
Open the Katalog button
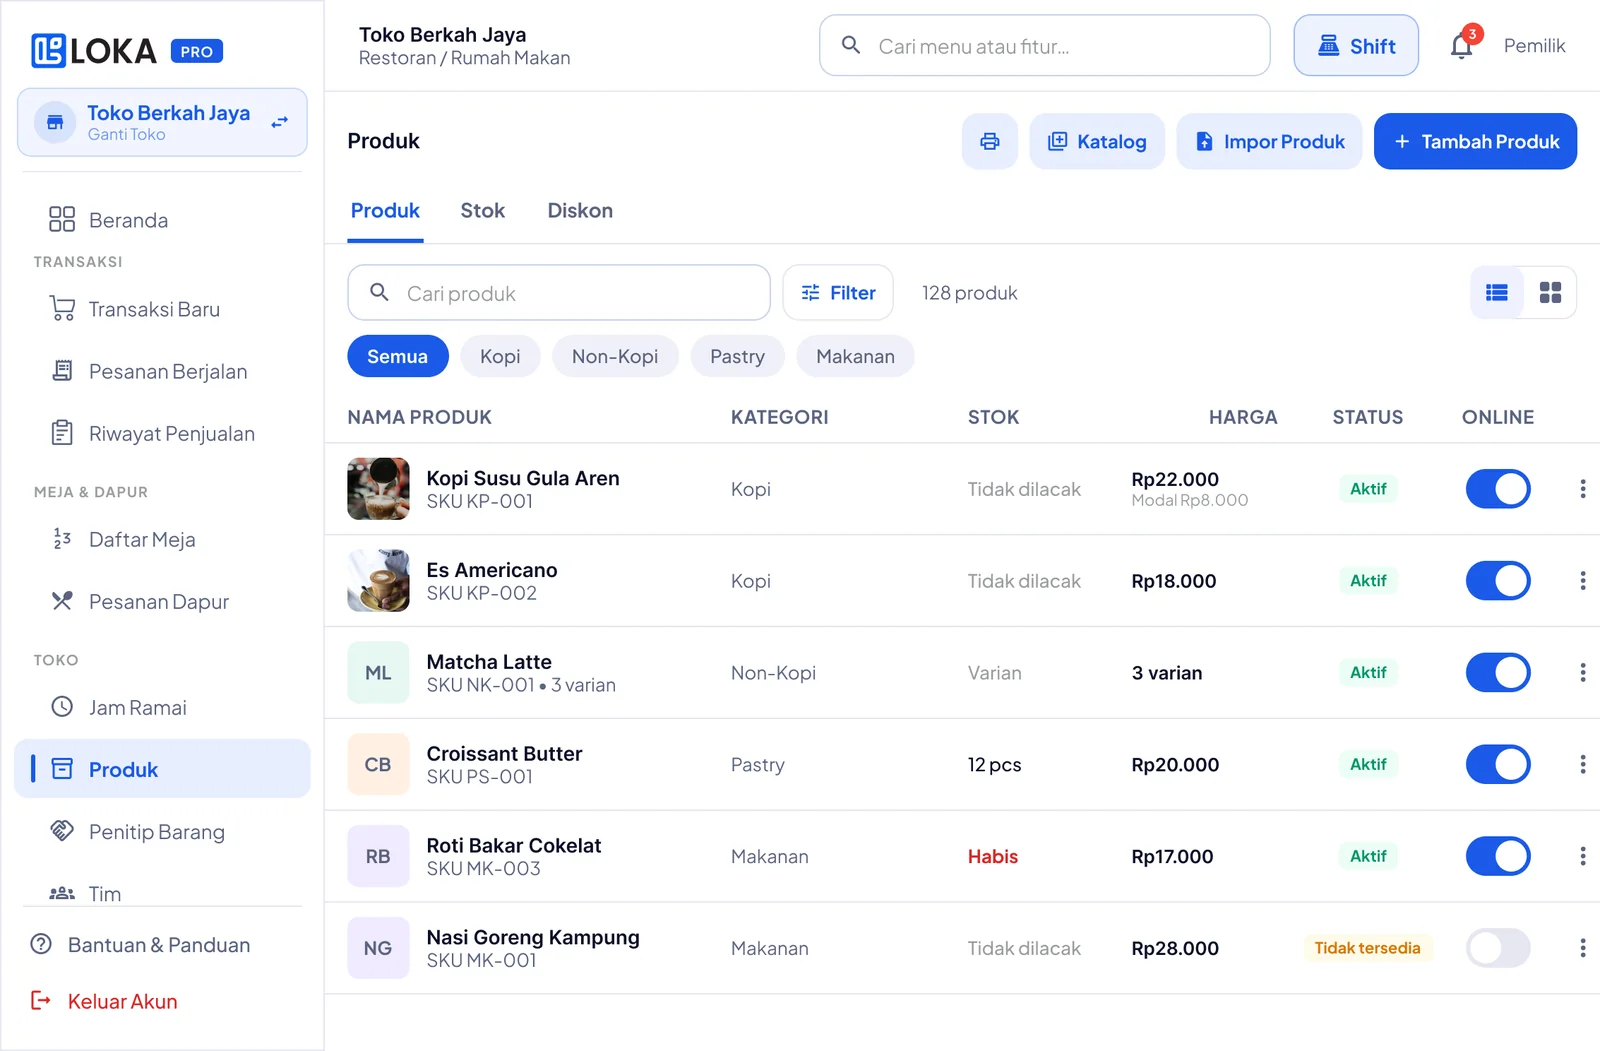1097,141
